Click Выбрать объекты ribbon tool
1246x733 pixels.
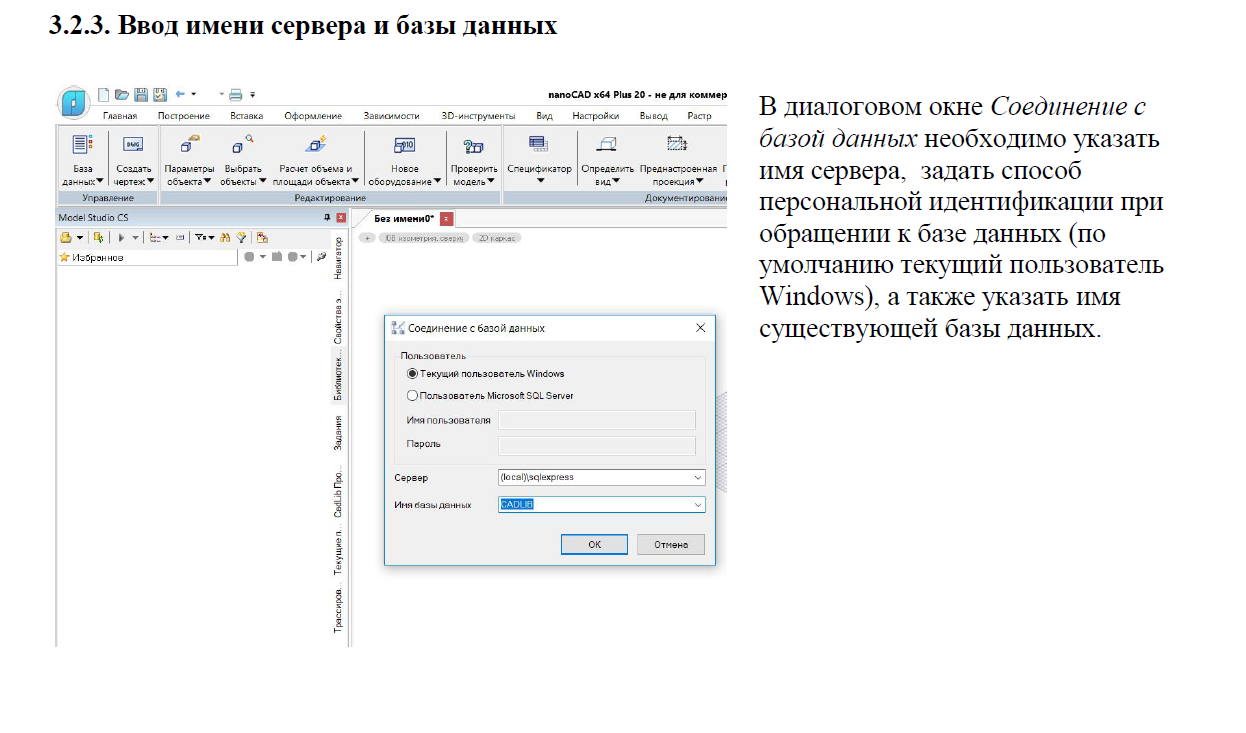pos(244,160)
